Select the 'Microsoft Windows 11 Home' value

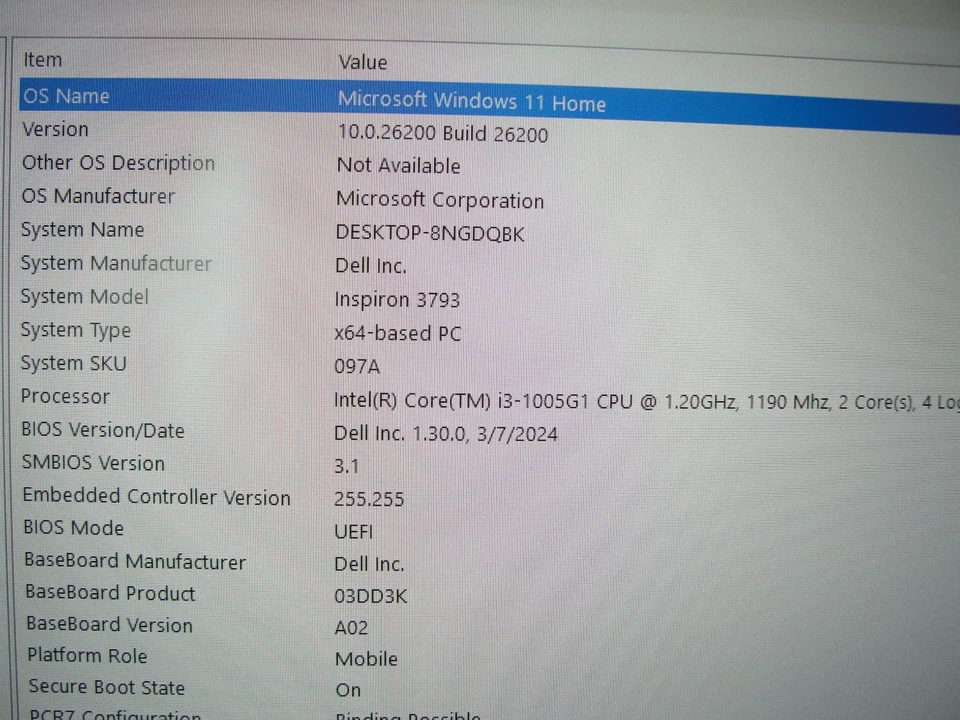point(471,102)
